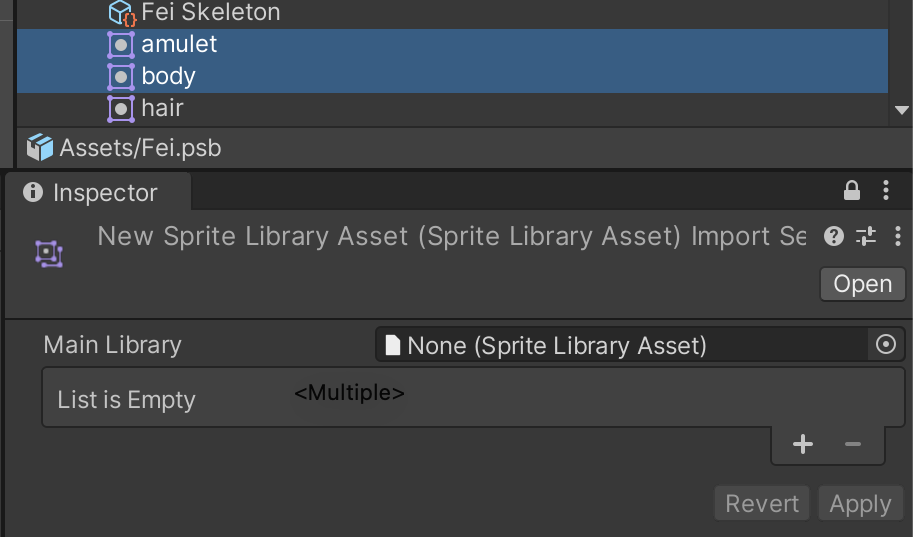
Task: Click the Sprite Library Asset header icon
Action: coord(49,254)
